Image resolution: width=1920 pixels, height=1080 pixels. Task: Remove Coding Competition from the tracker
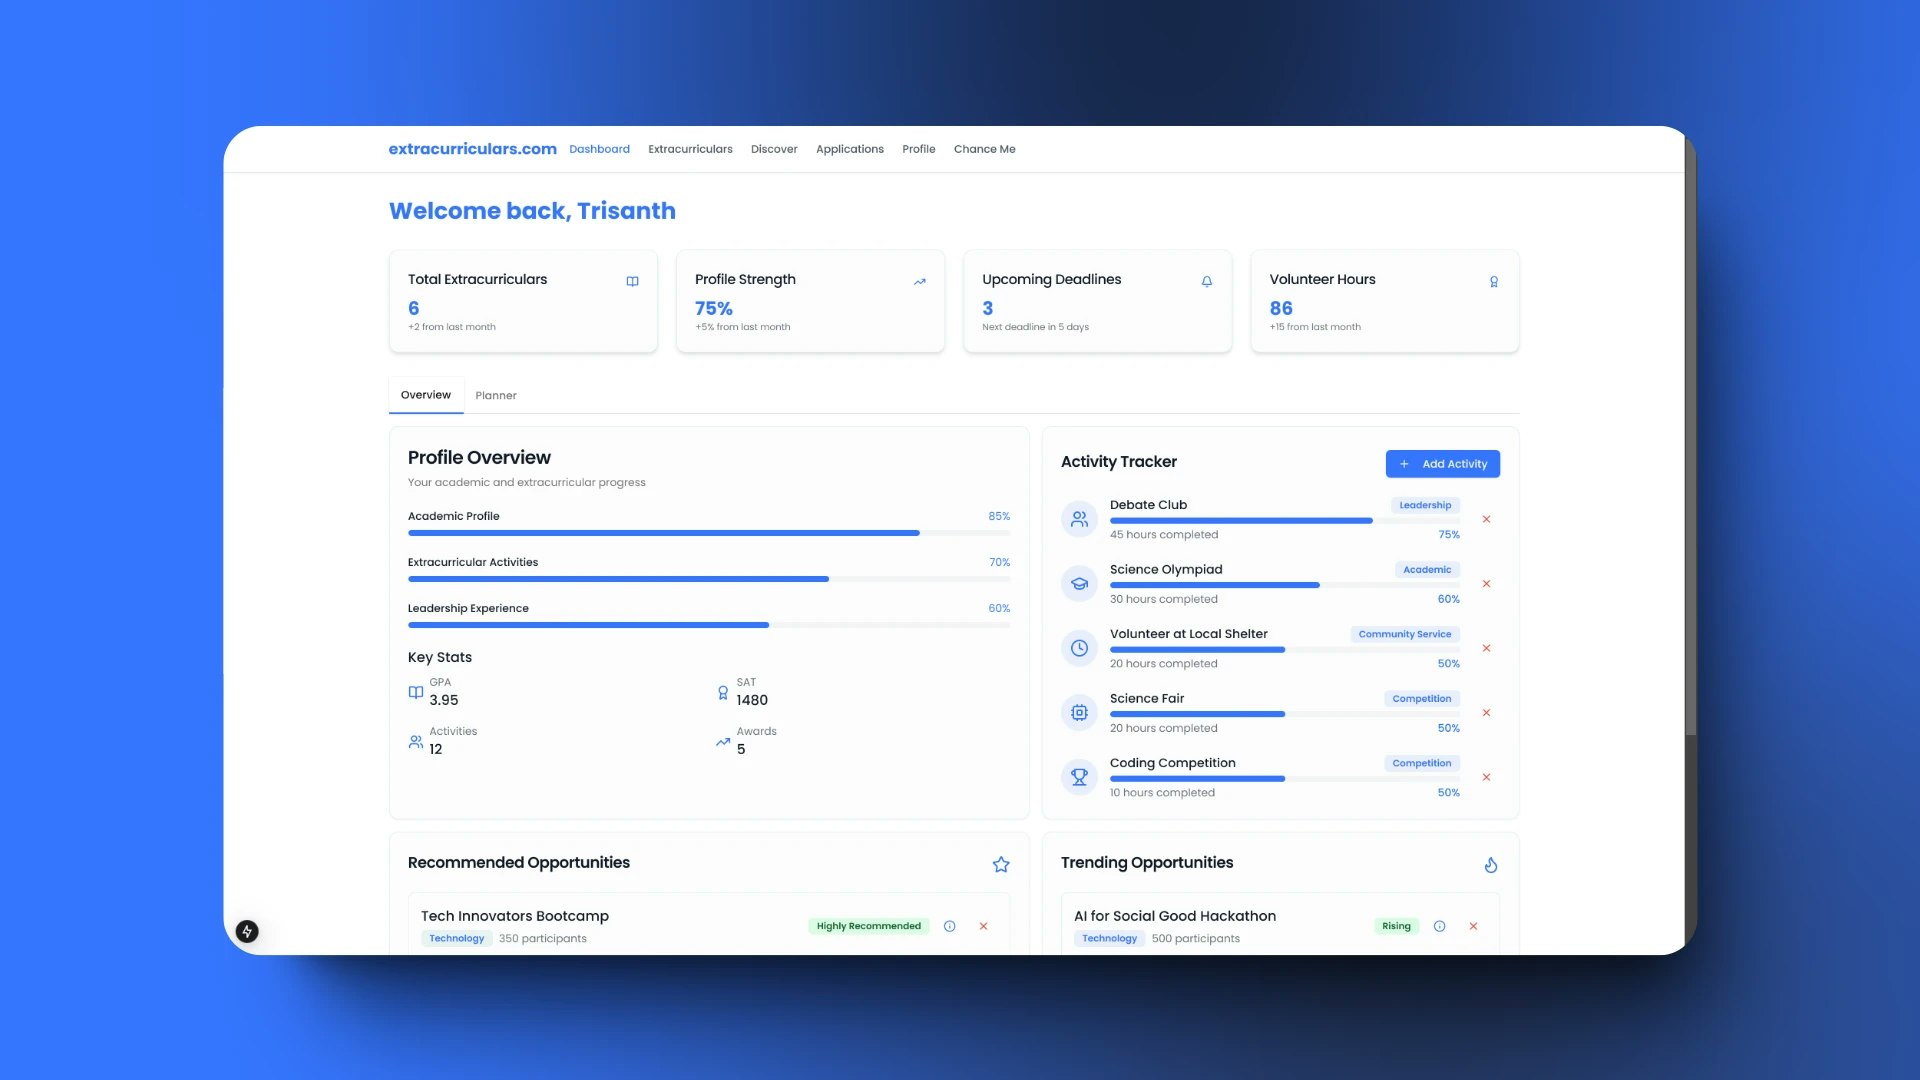(x=1486, y=777)
